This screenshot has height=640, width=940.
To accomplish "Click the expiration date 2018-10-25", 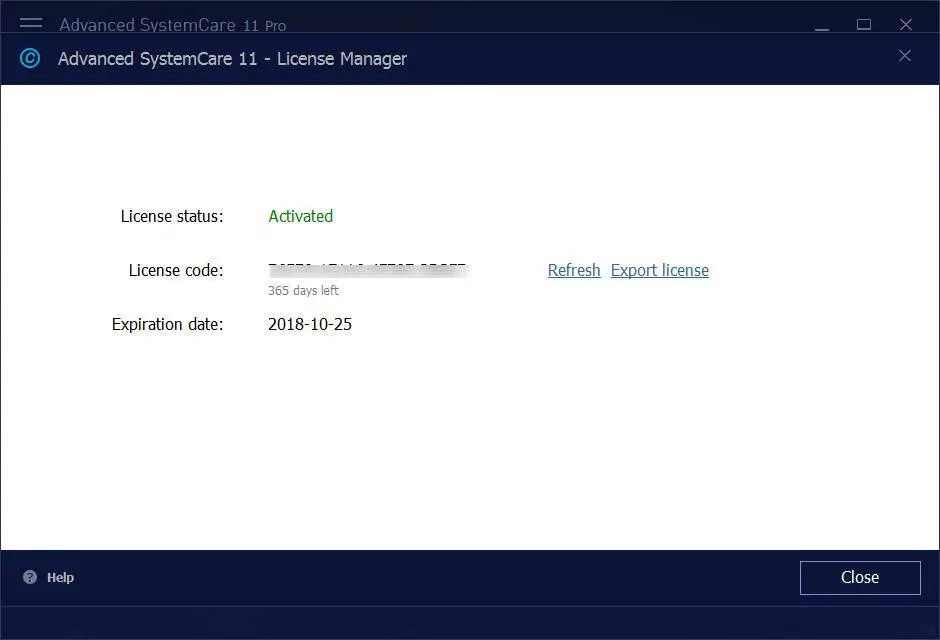I will 310,324.
